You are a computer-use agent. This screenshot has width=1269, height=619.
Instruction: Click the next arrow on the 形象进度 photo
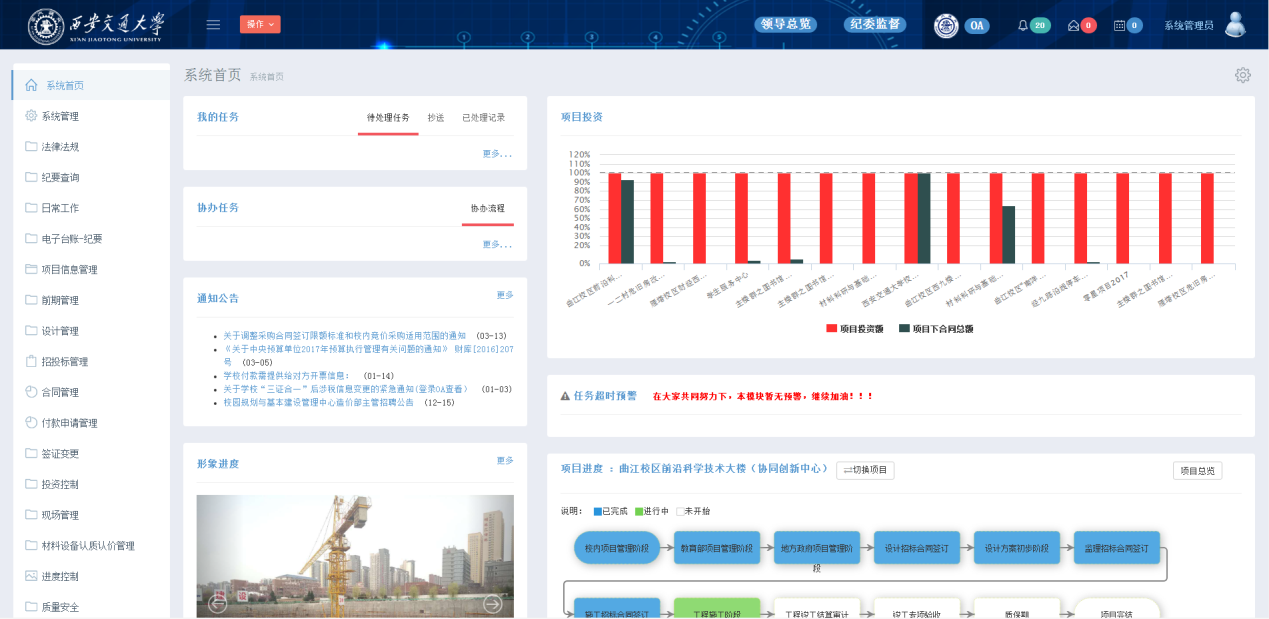[x=492, y=603]
